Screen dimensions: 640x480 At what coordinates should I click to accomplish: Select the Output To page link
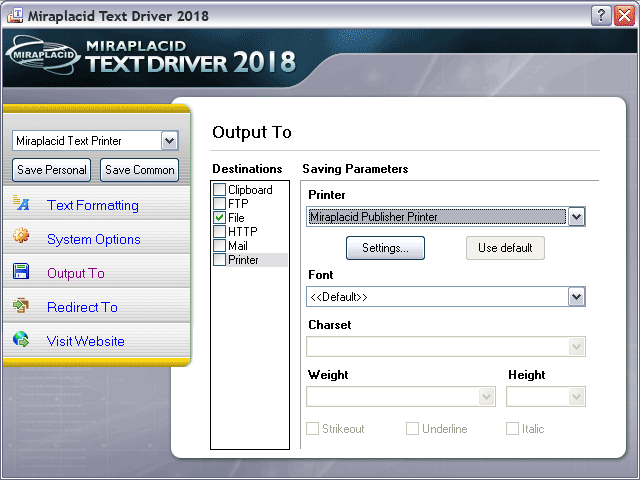pyautogui.click(x=76, y=273)
